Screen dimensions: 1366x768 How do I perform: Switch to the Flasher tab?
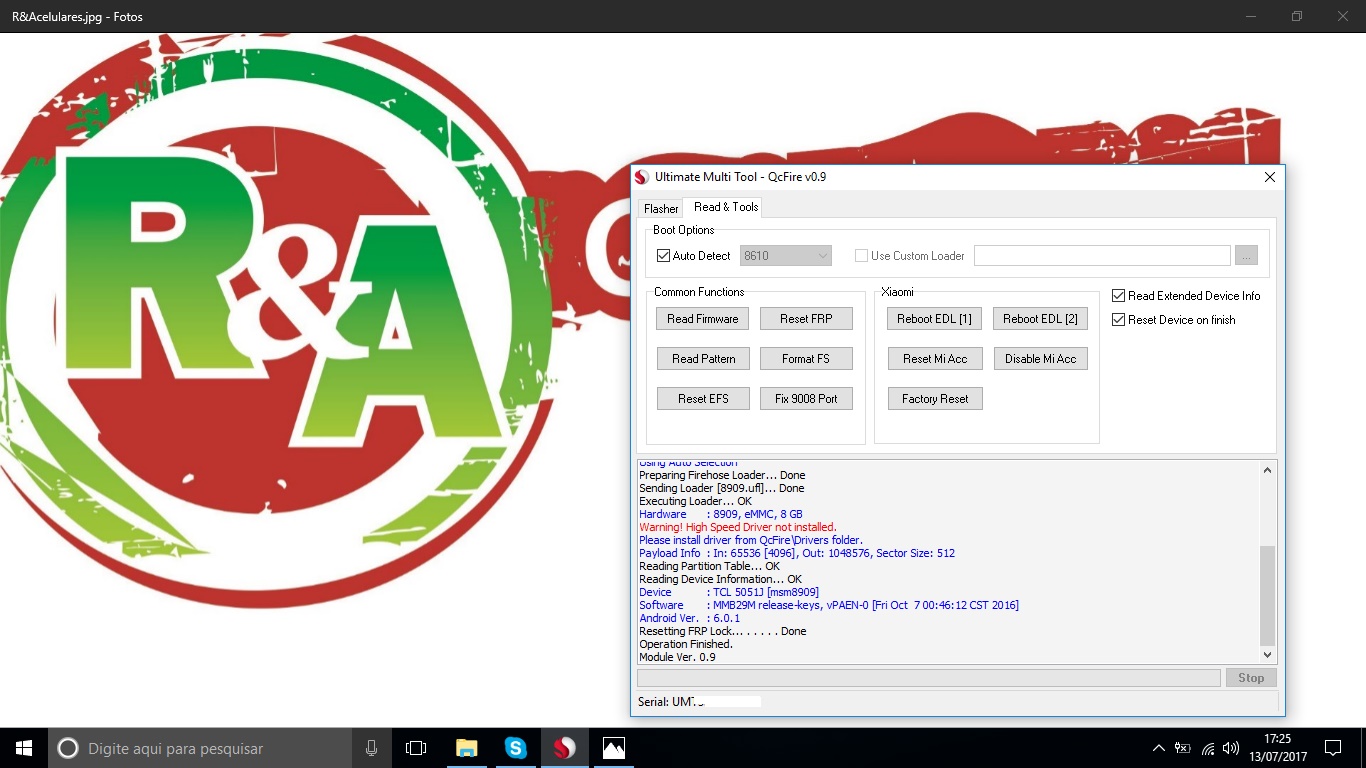pyautogui.click(x=661, y=208)
